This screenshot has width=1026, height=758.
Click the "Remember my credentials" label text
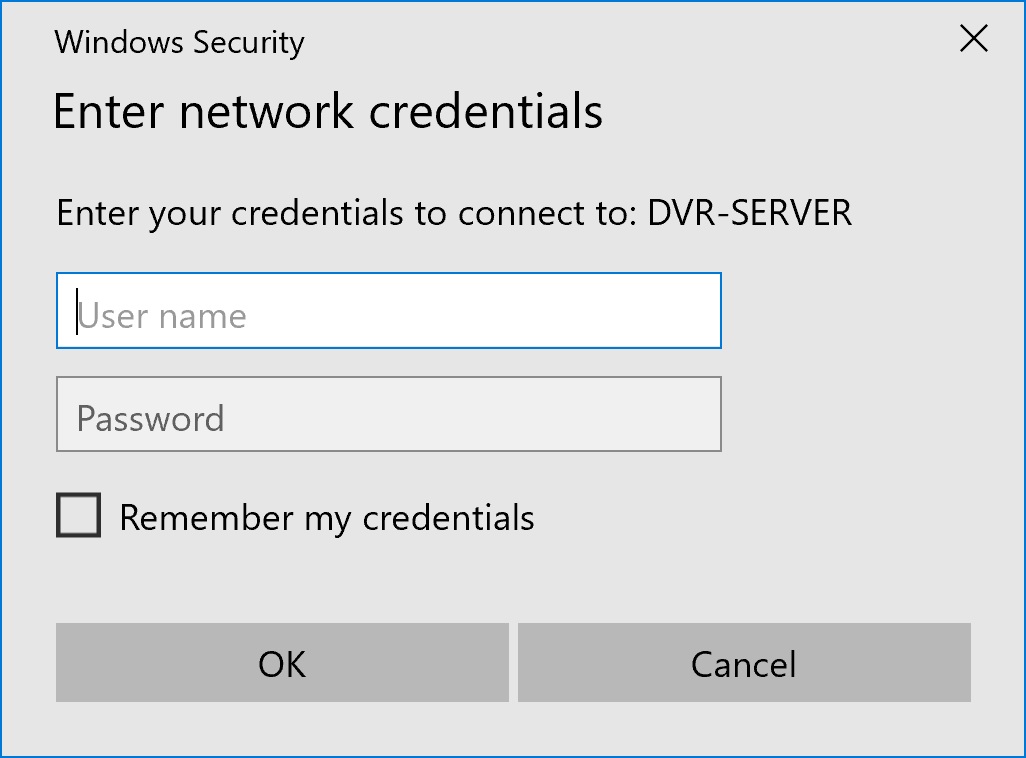coord(326,518)
